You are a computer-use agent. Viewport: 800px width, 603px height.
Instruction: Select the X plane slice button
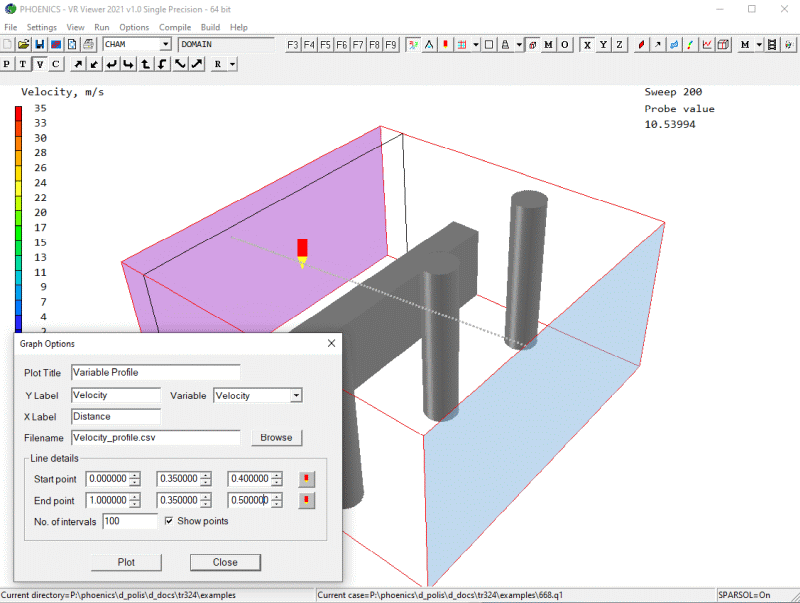click(587, 44)
